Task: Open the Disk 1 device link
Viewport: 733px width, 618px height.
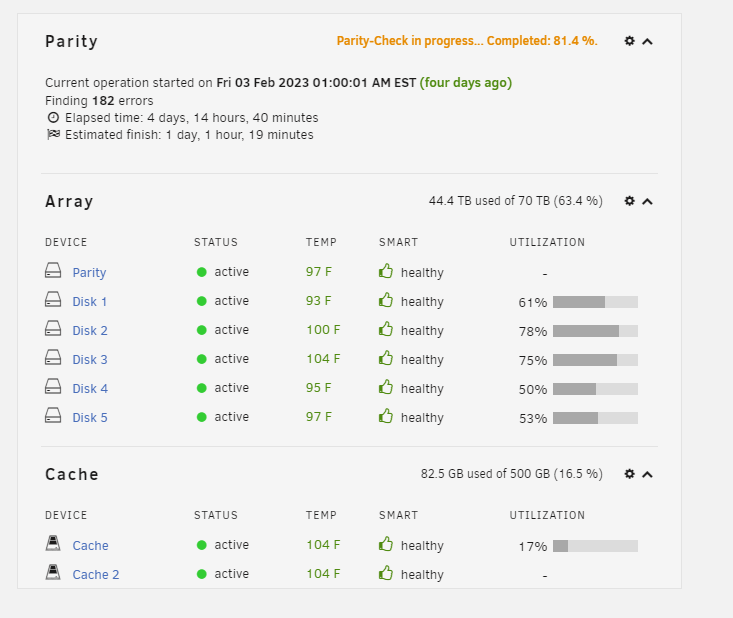Action: coord(90,302)
